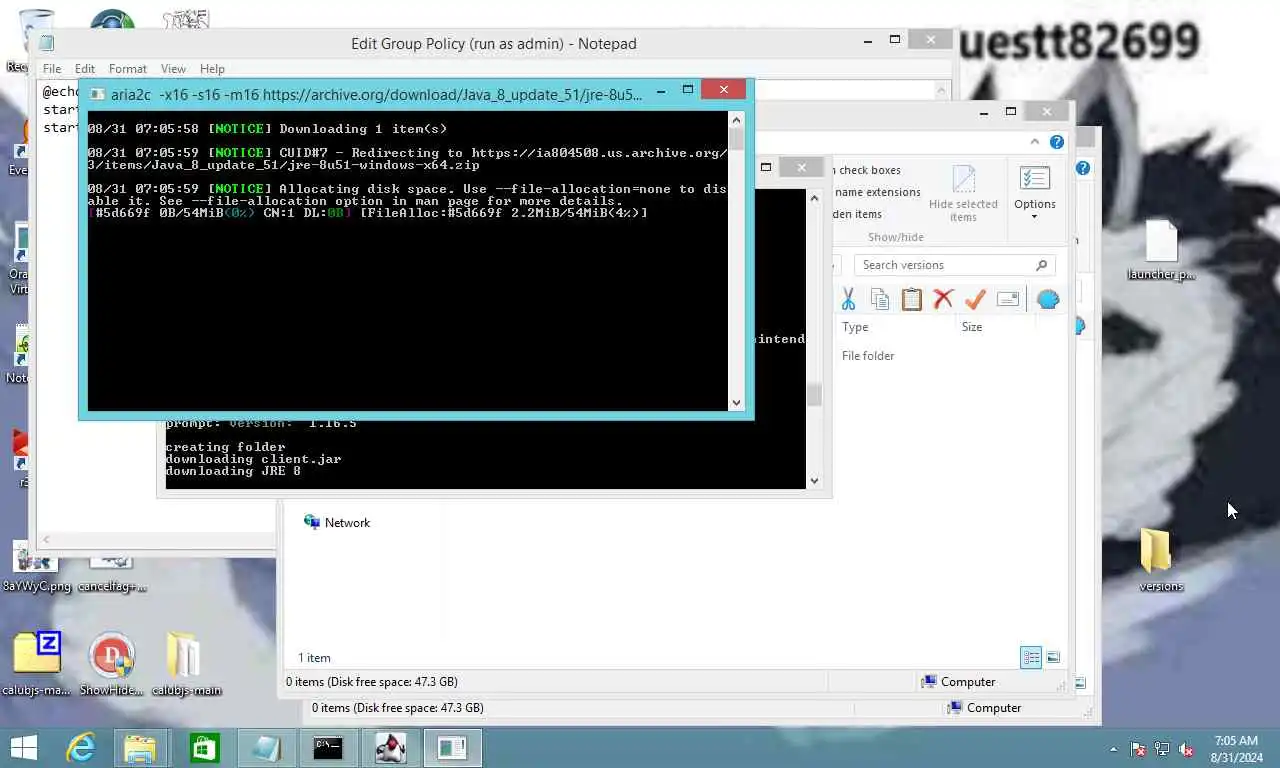Select the ShowHide desktop shortcut
The image size is (1280, 768).
111,663
